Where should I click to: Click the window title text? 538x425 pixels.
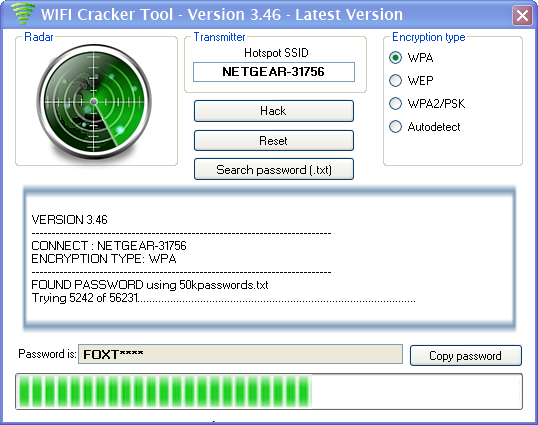click(x=222, y=15)
